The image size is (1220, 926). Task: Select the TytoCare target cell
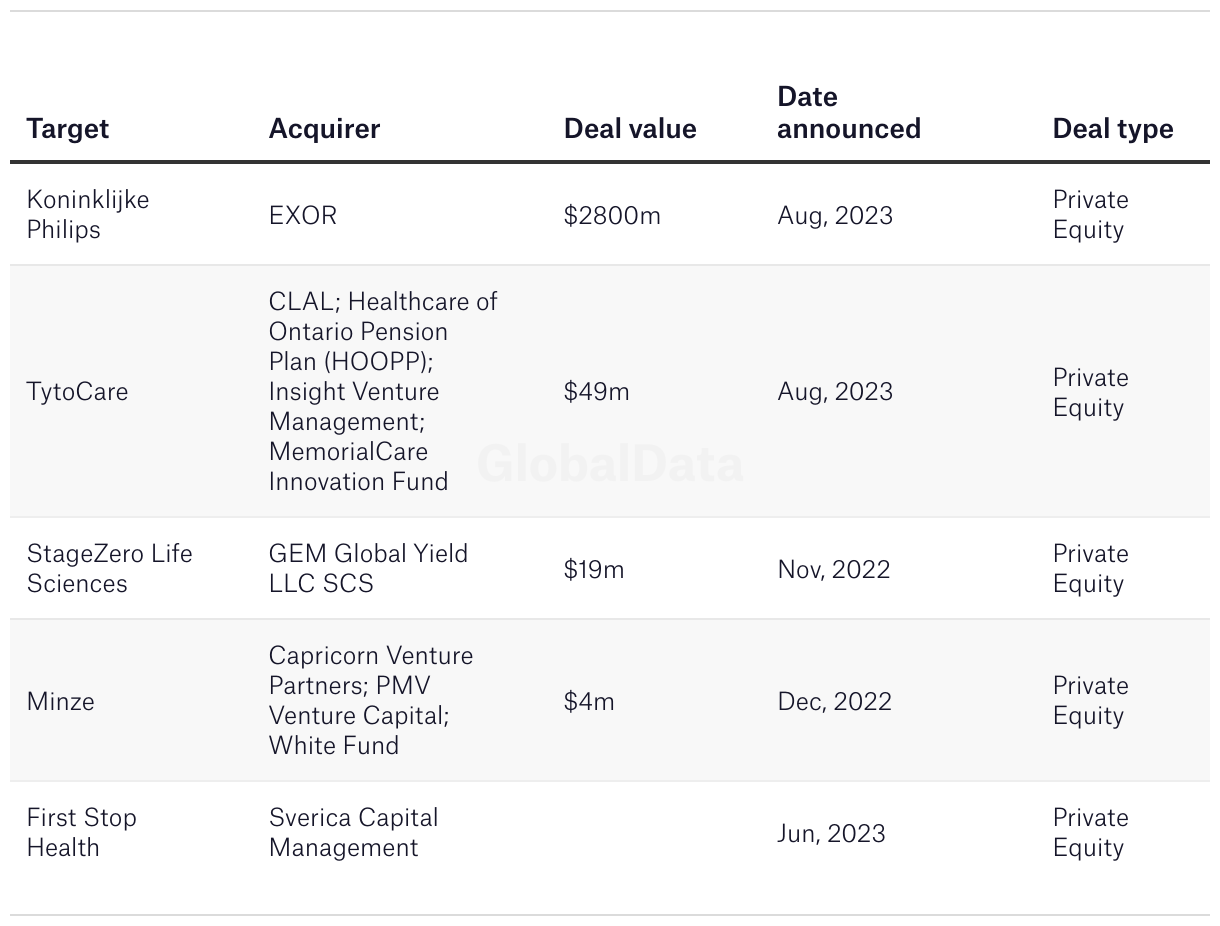77,391
